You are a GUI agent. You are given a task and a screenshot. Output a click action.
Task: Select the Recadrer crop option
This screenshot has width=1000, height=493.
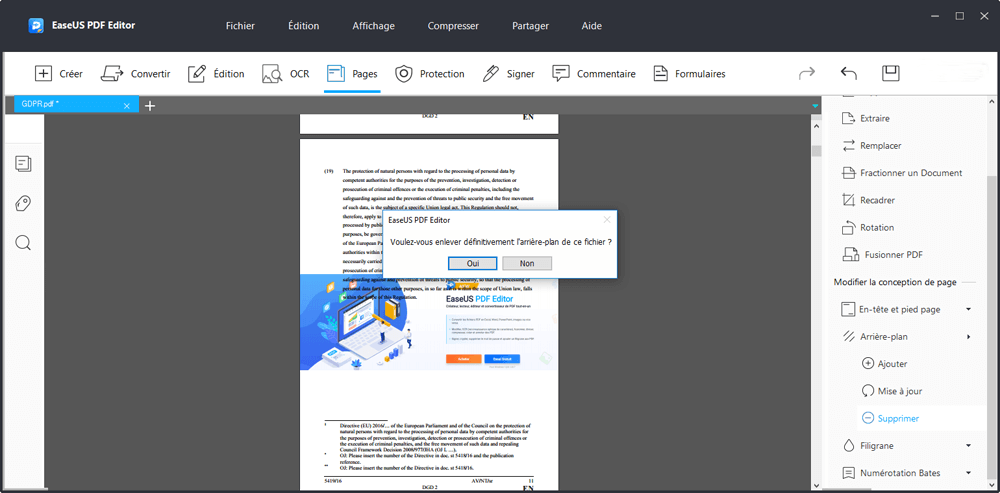pos(868,200)
